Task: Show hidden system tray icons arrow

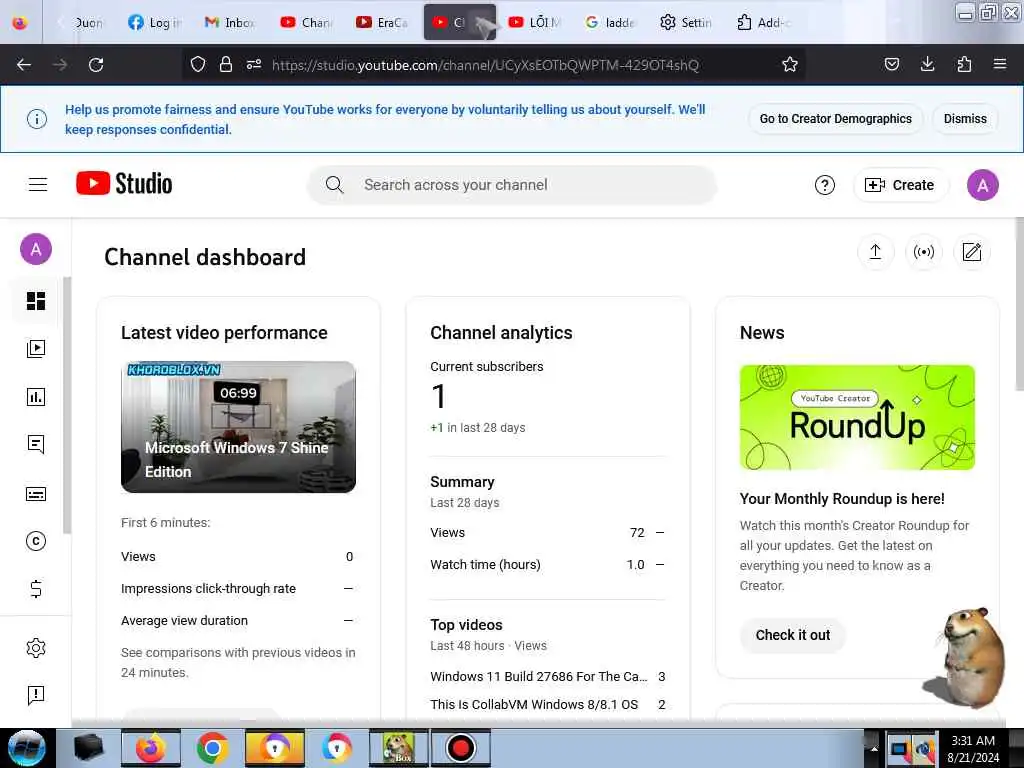Action: [874, 749]
